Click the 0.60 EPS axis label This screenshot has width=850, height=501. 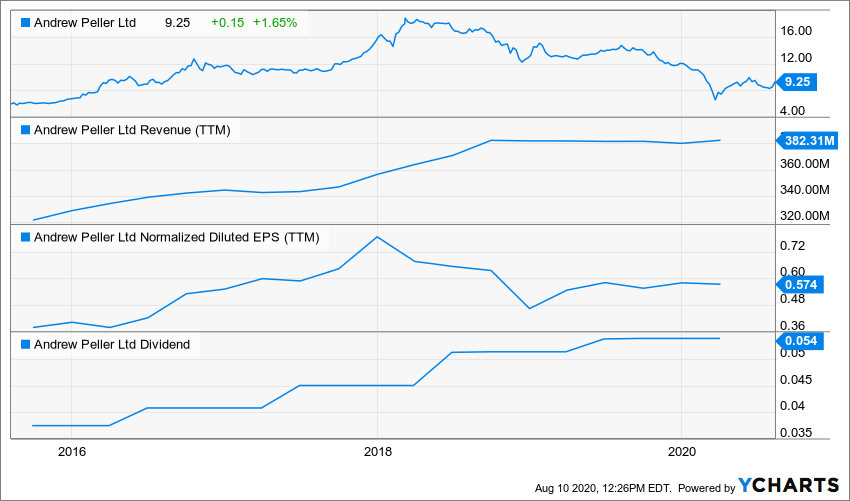(793, 272)
